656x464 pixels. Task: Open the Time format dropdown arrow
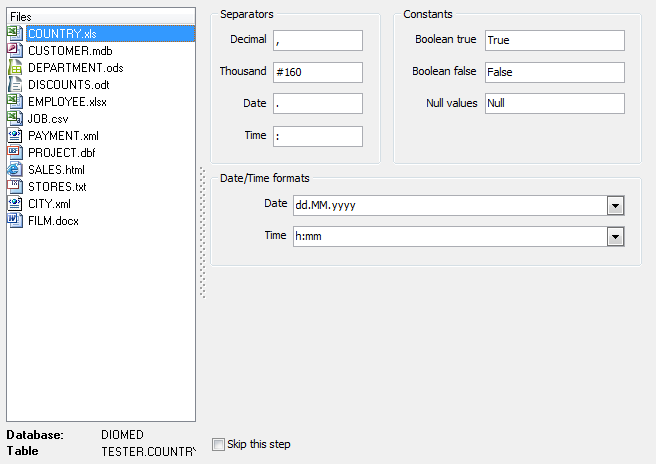tap(615, 237)
